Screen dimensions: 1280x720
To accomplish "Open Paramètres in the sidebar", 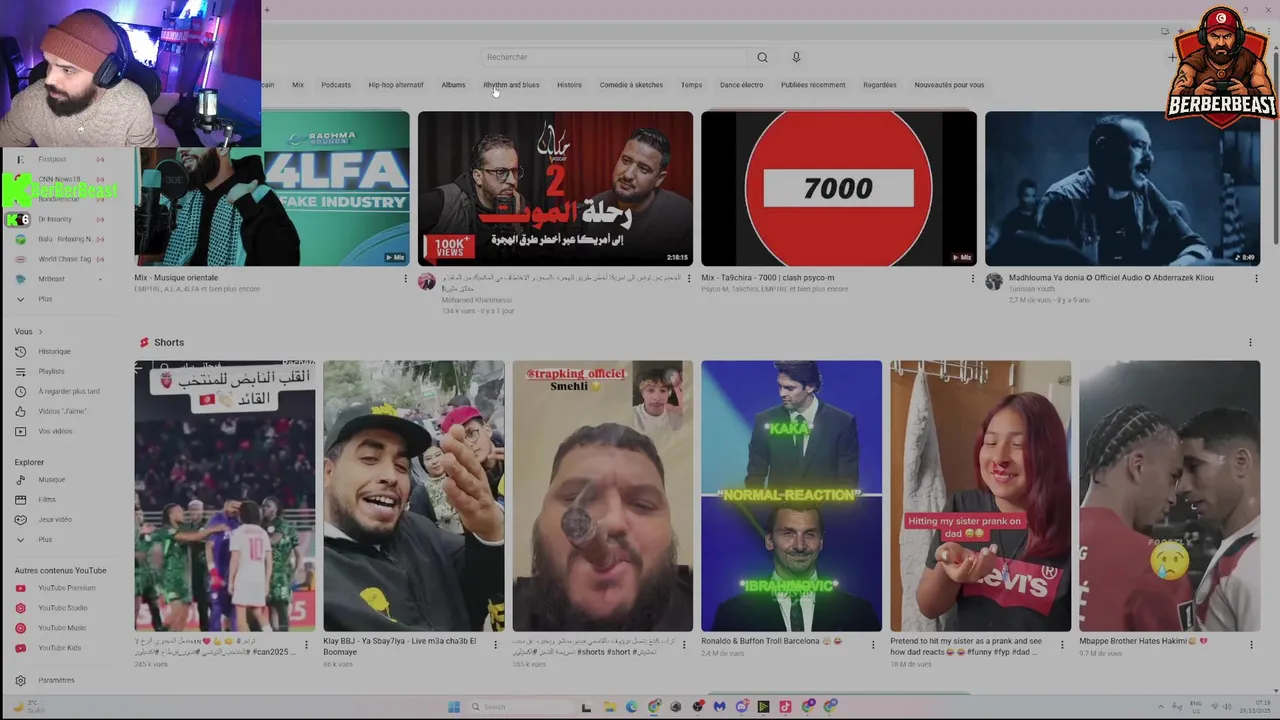I will tap(56, 680).
